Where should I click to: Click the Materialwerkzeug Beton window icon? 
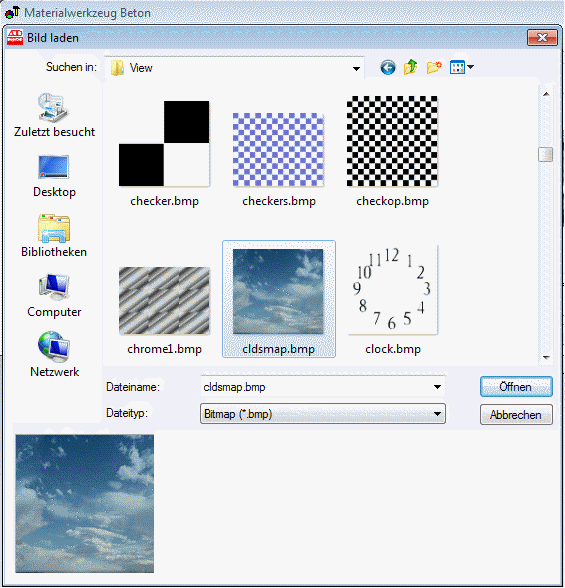tap(12, 12)
